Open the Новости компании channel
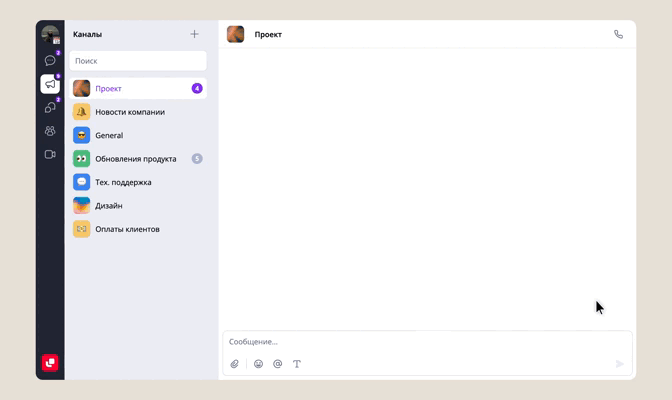672x400 pixels. pos(130,112)
